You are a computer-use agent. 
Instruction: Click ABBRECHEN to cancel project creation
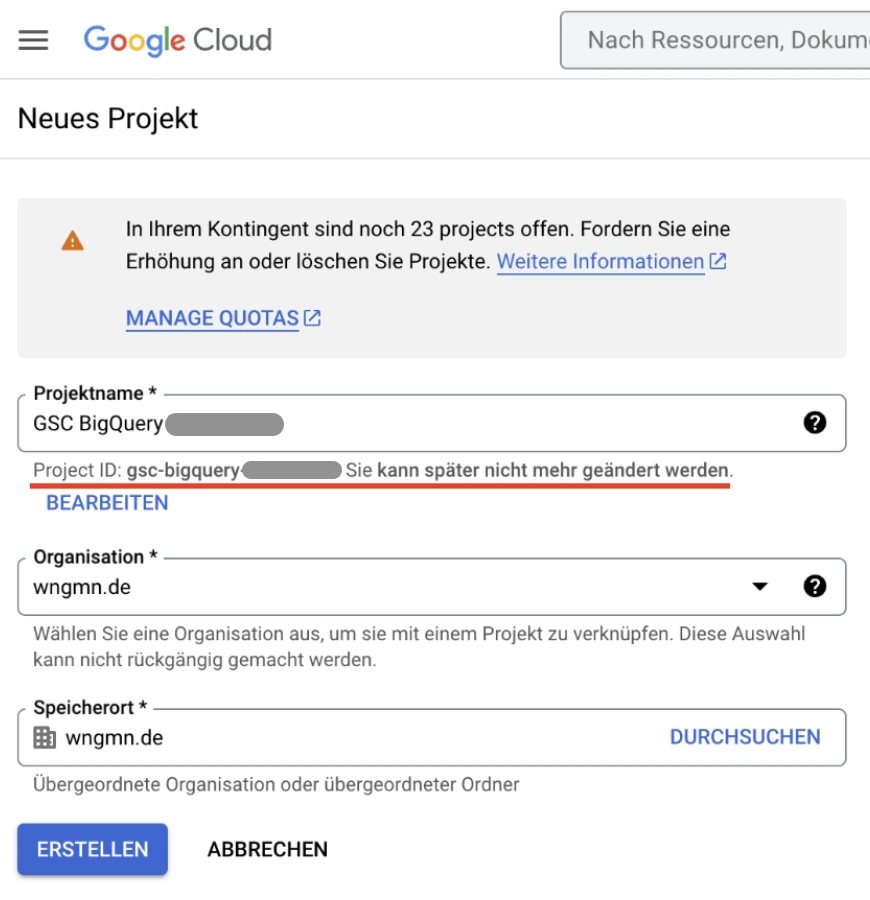point(266,849)
